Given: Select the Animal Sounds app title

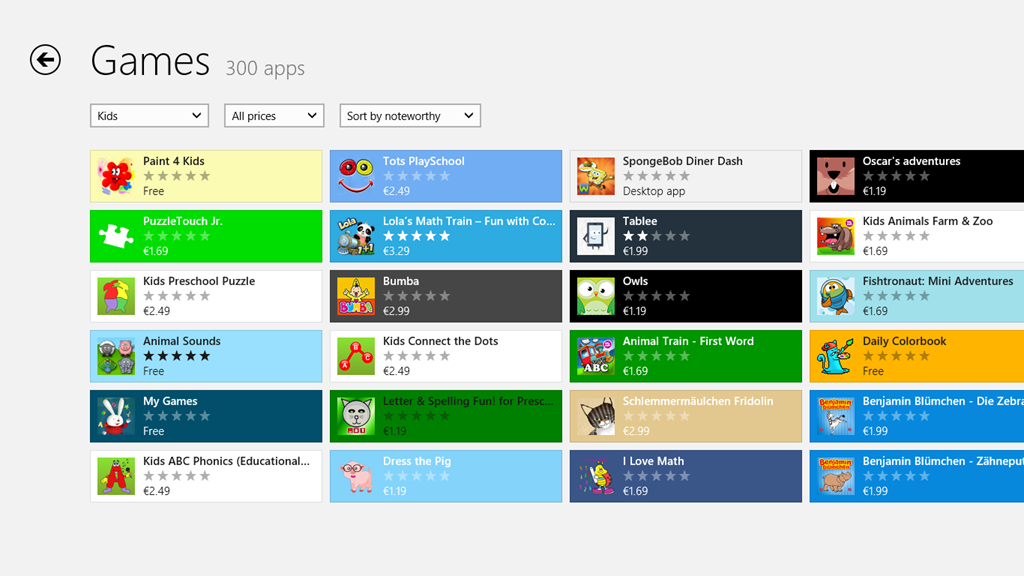Looking at the screenshot, I should [182, 341].
